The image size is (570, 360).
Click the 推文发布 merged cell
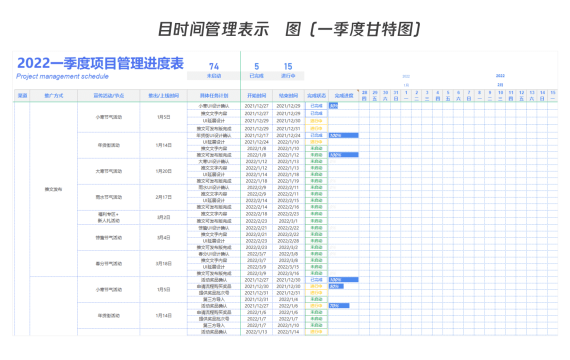(53, 189)
